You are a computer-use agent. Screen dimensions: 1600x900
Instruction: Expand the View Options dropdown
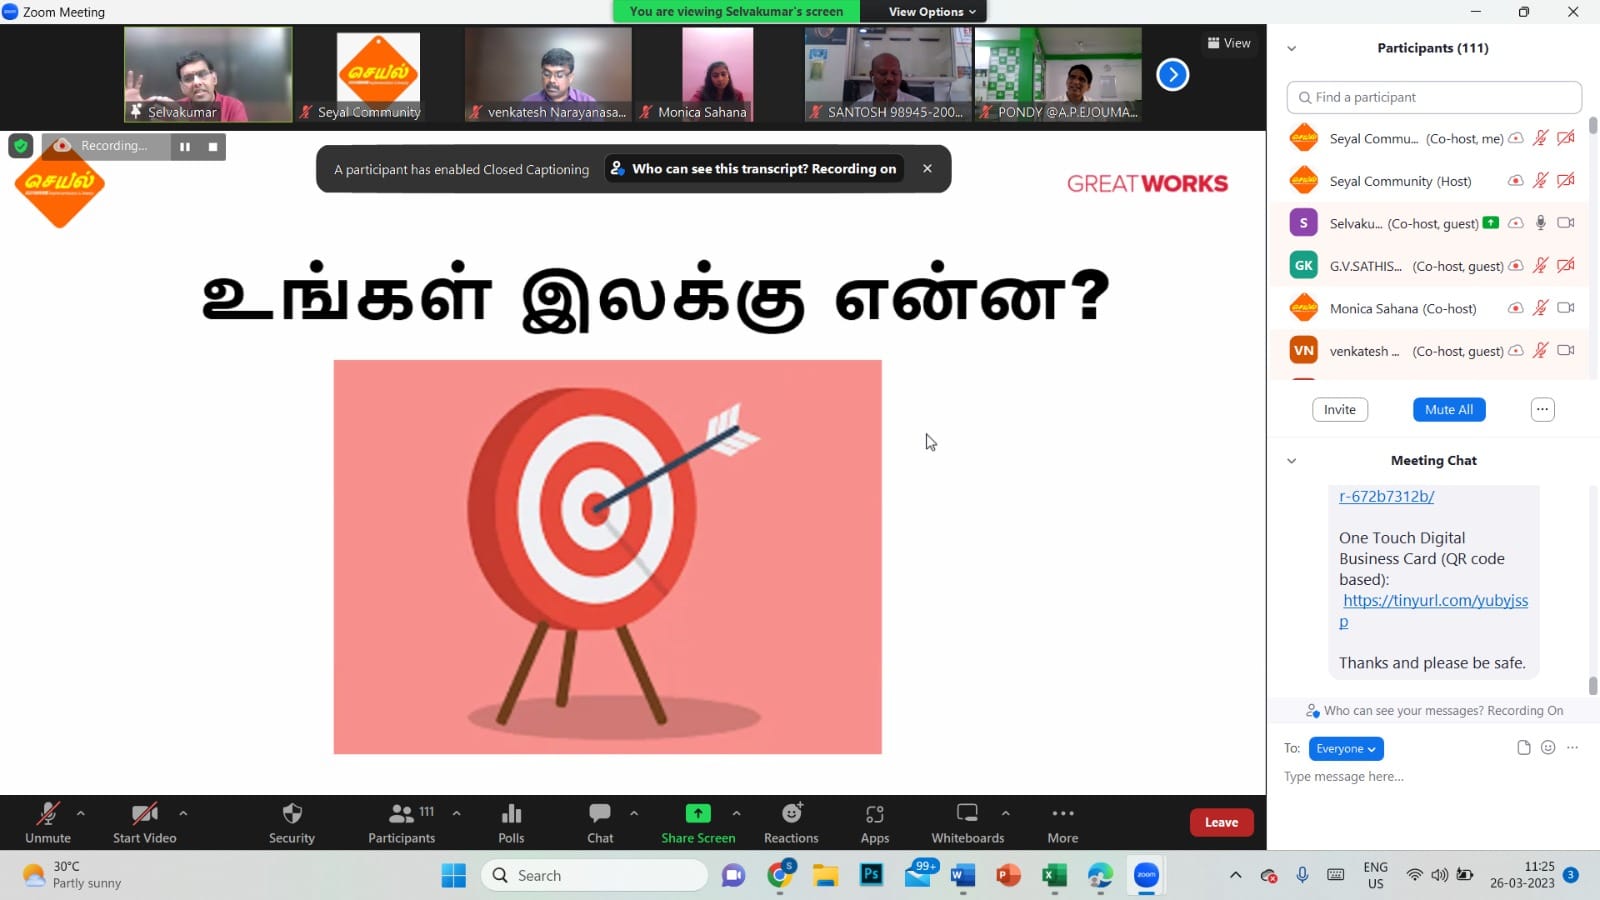coord(932,12)
